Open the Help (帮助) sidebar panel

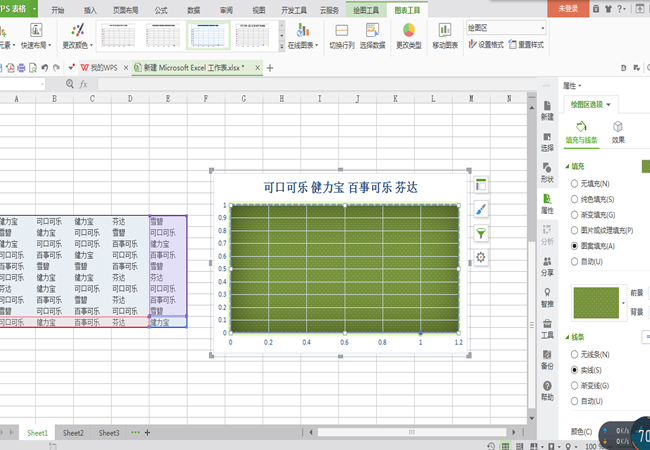pos(547,391)
